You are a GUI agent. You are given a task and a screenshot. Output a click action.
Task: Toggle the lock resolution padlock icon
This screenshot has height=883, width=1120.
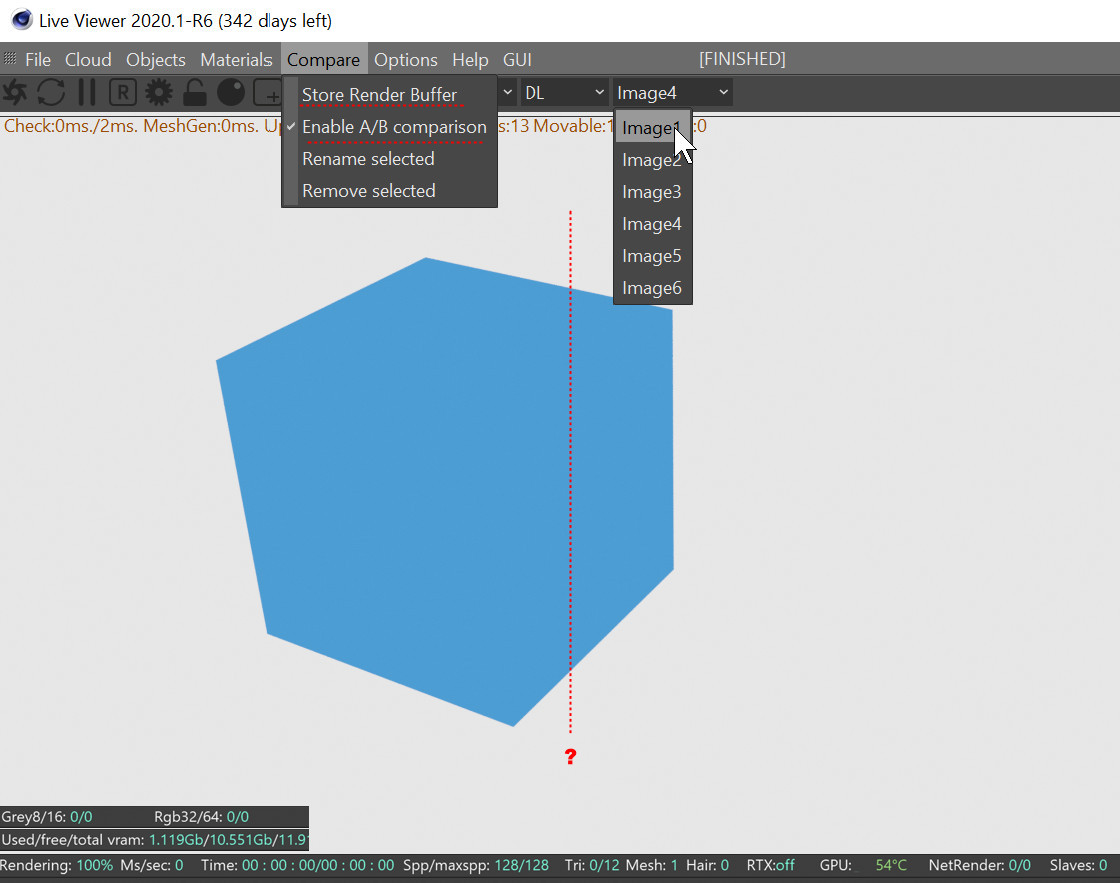click(x=194, y=93)
